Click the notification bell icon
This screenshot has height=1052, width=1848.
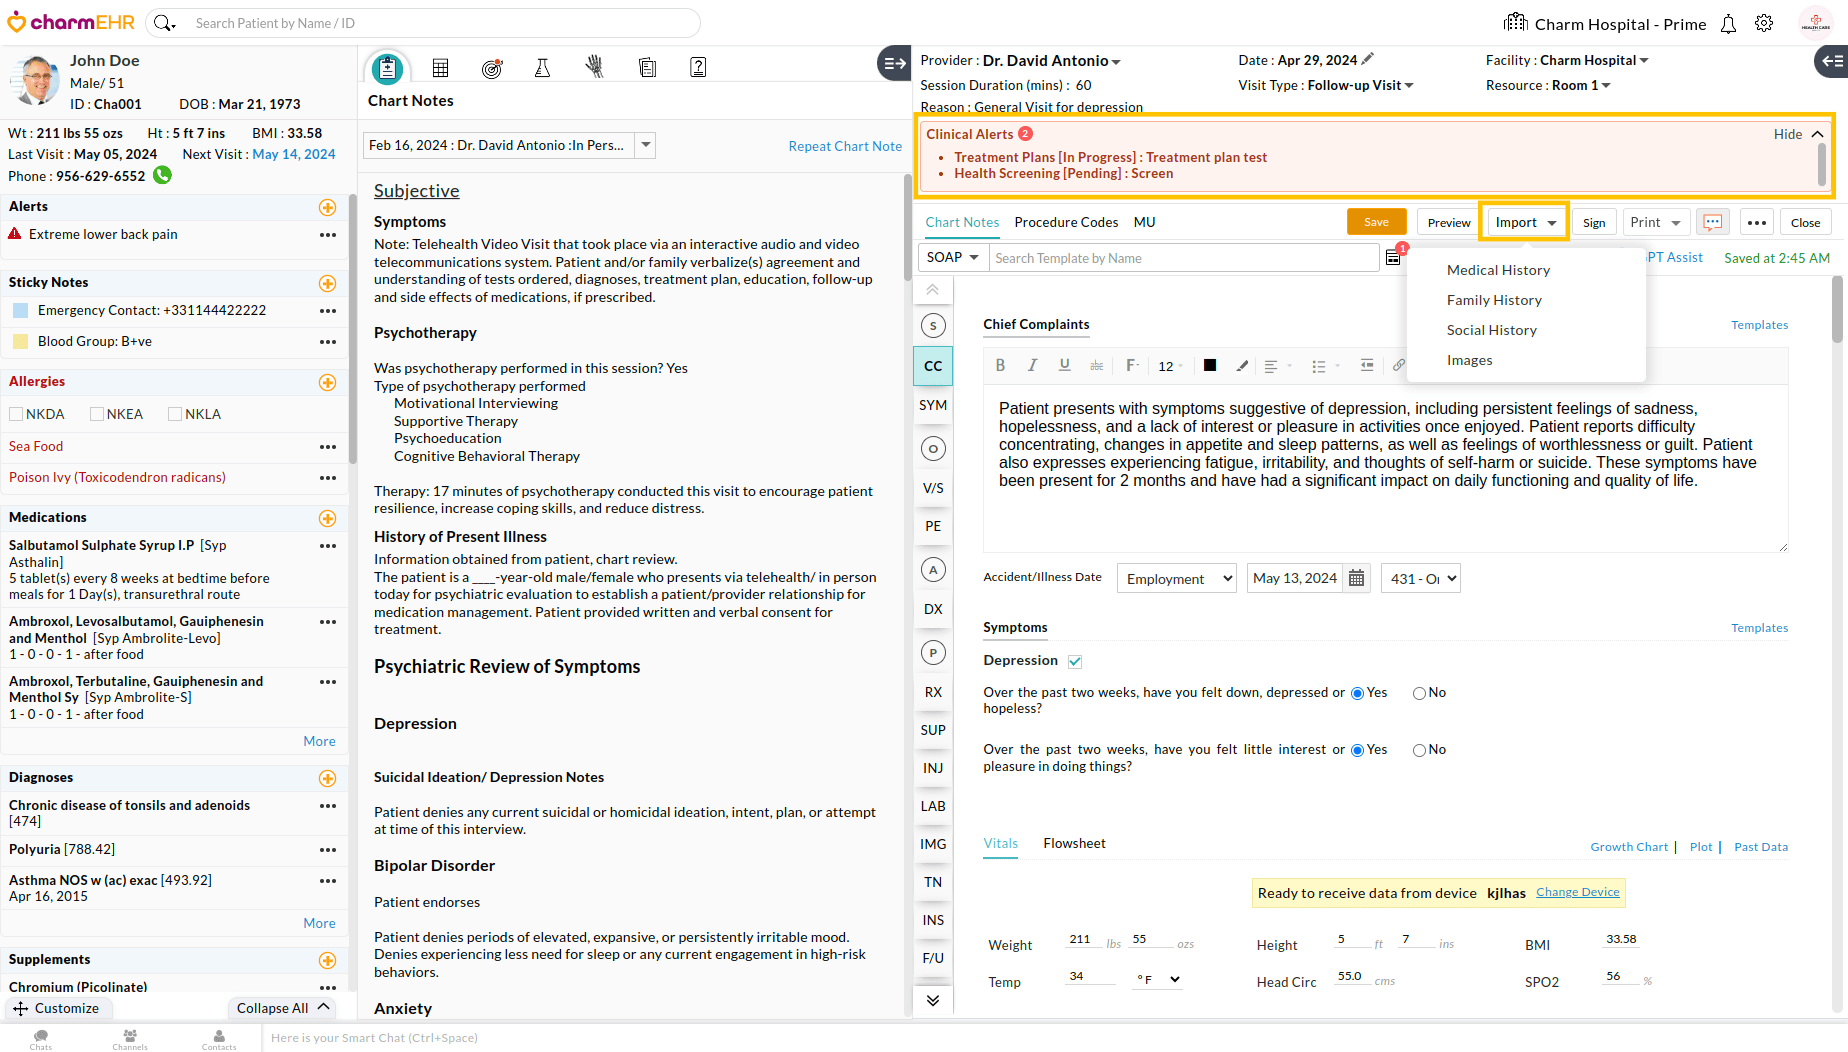tap(1728, 24)
